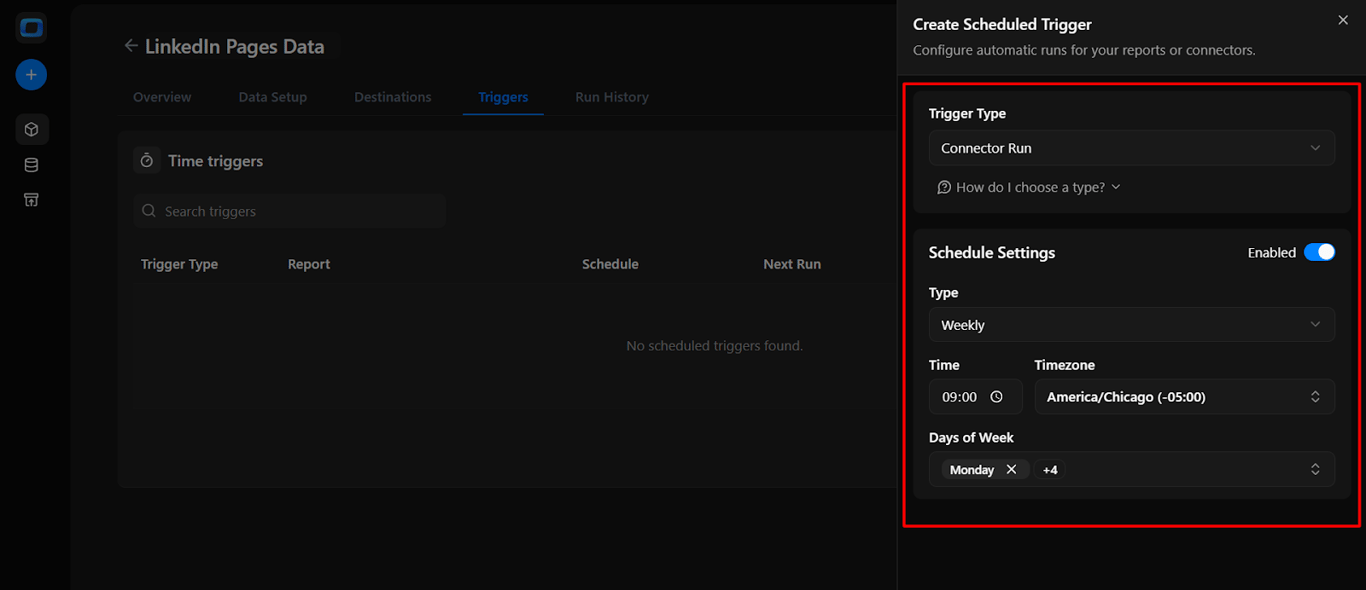The height and width of the screenshot is (590, 1366).
Task: Click the Trigger Type column header
Action: pyautogui.click(x=179, y=264)
